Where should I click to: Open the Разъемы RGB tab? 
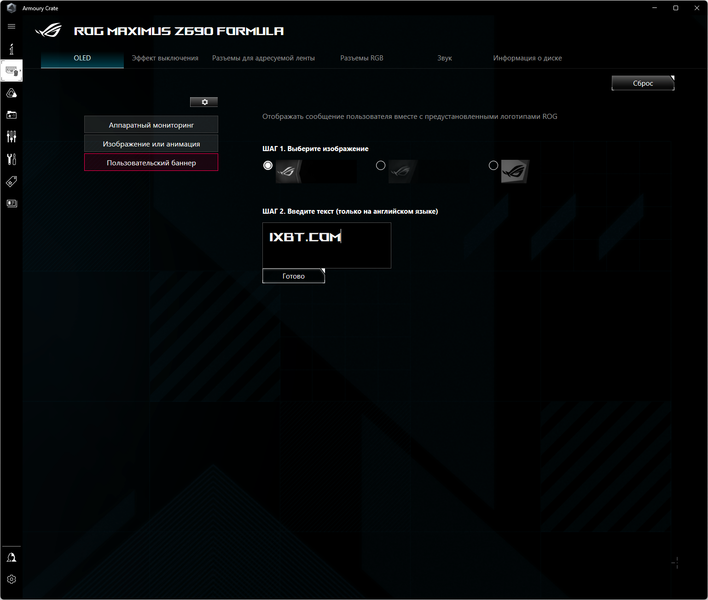coord(362,58)
